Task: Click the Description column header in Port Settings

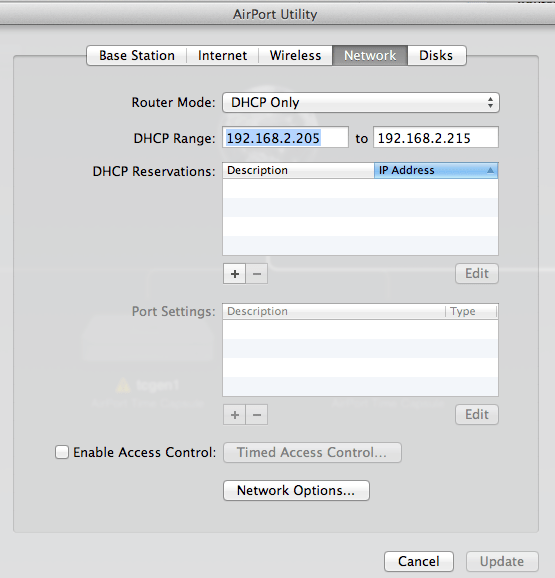Action: (334, 311)
